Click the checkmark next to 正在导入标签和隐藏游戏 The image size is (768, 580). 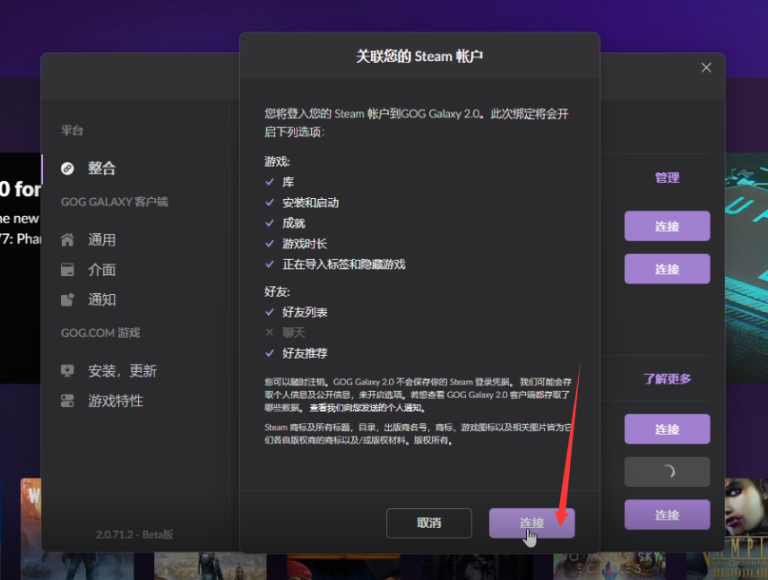point(269,264)
